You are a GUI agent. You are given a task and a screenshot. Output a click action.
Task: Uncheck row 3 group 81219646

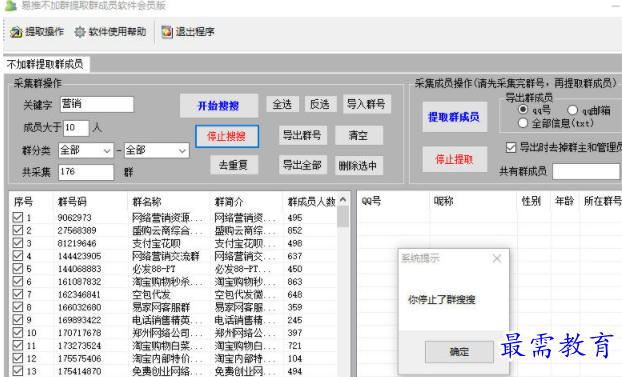coord(18,243)
